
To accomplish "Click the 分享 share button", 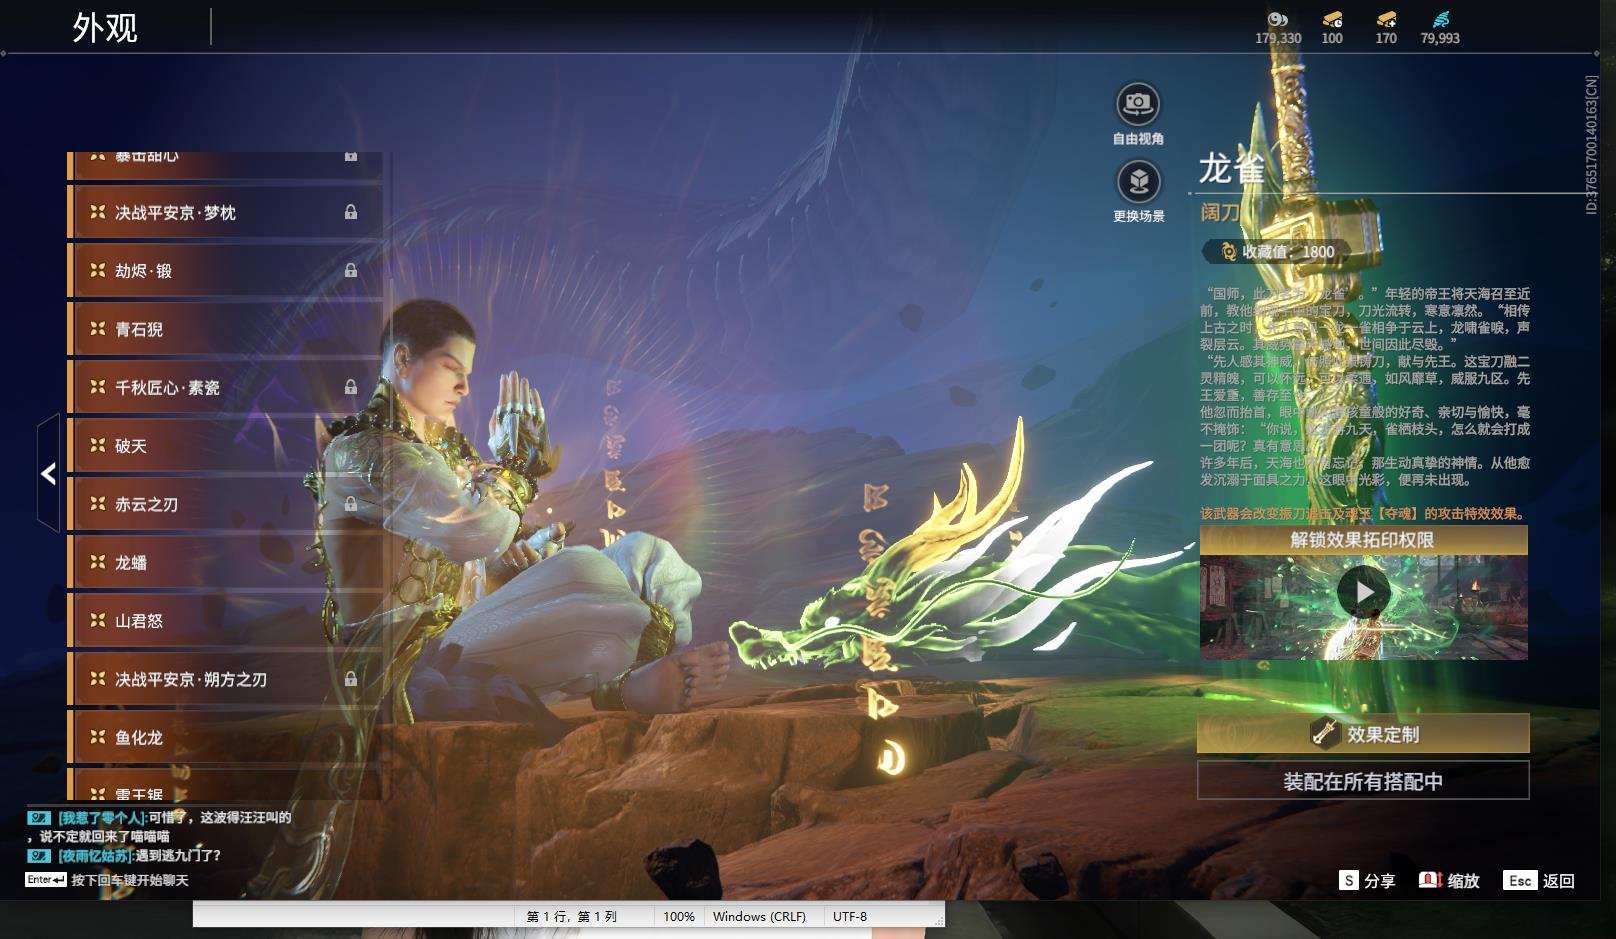I will (1368, 880).
